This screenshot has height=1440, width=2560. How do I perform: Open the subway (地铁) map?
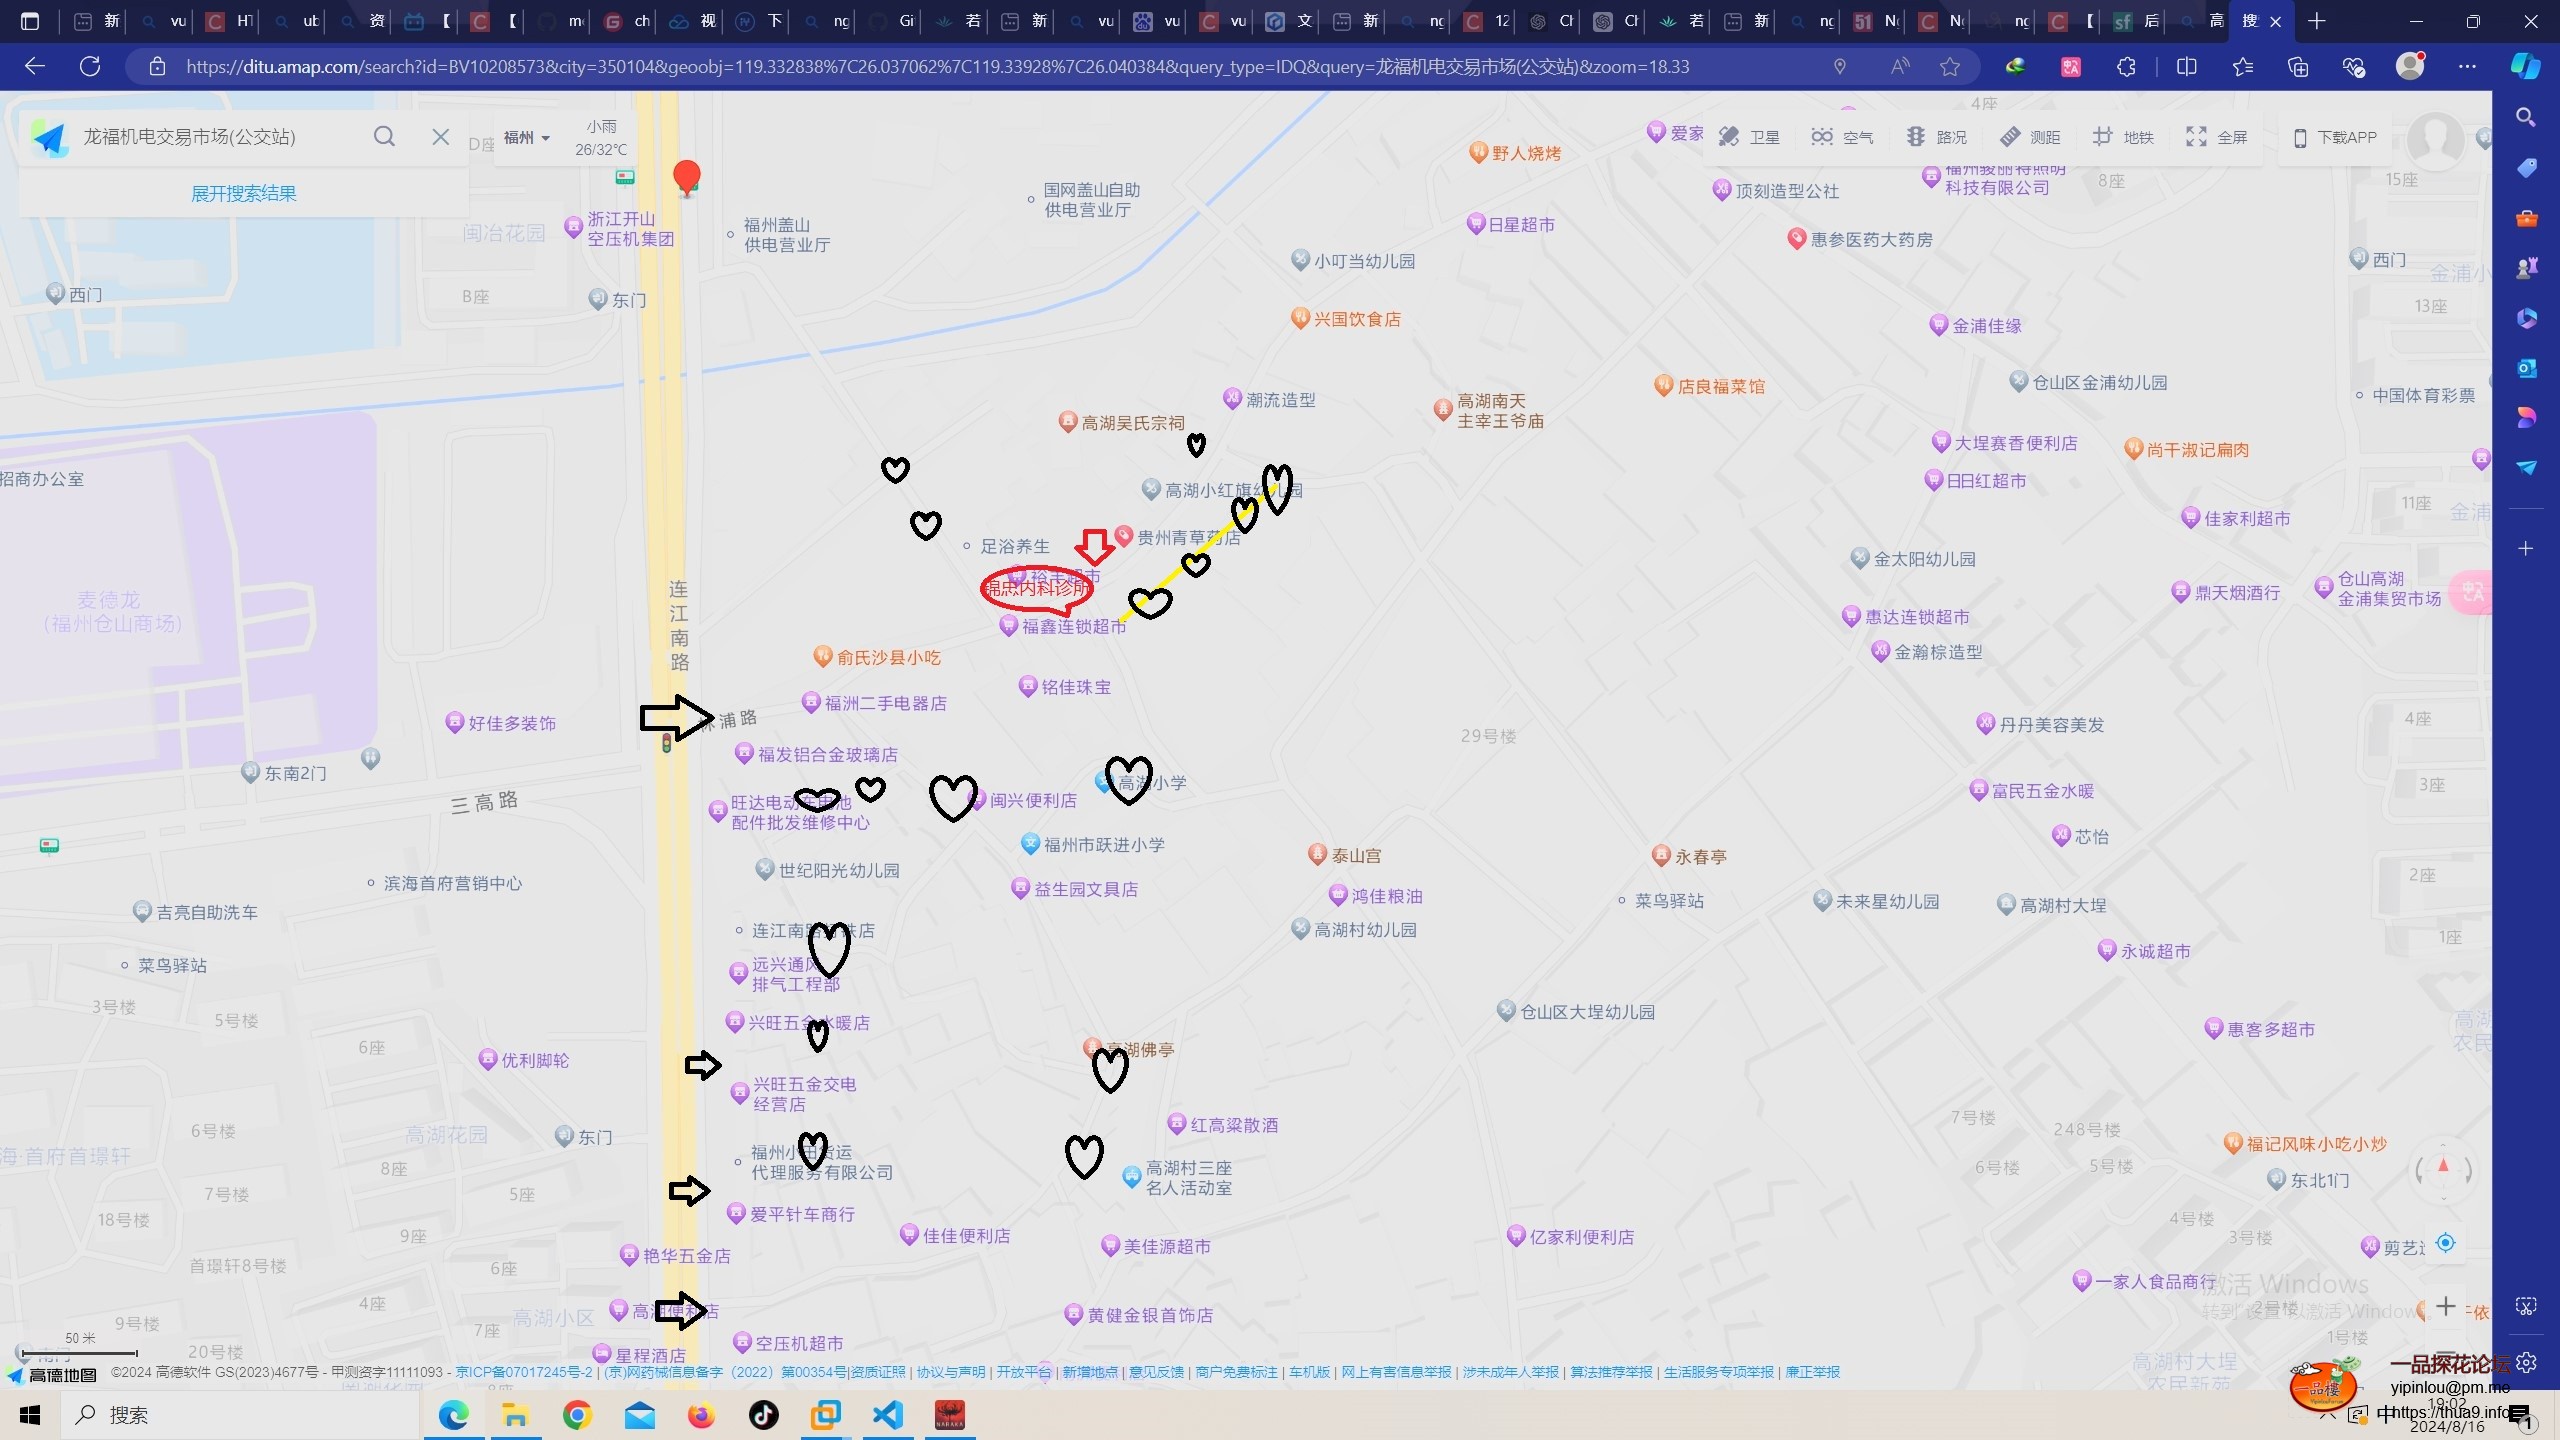(2124, 137)
